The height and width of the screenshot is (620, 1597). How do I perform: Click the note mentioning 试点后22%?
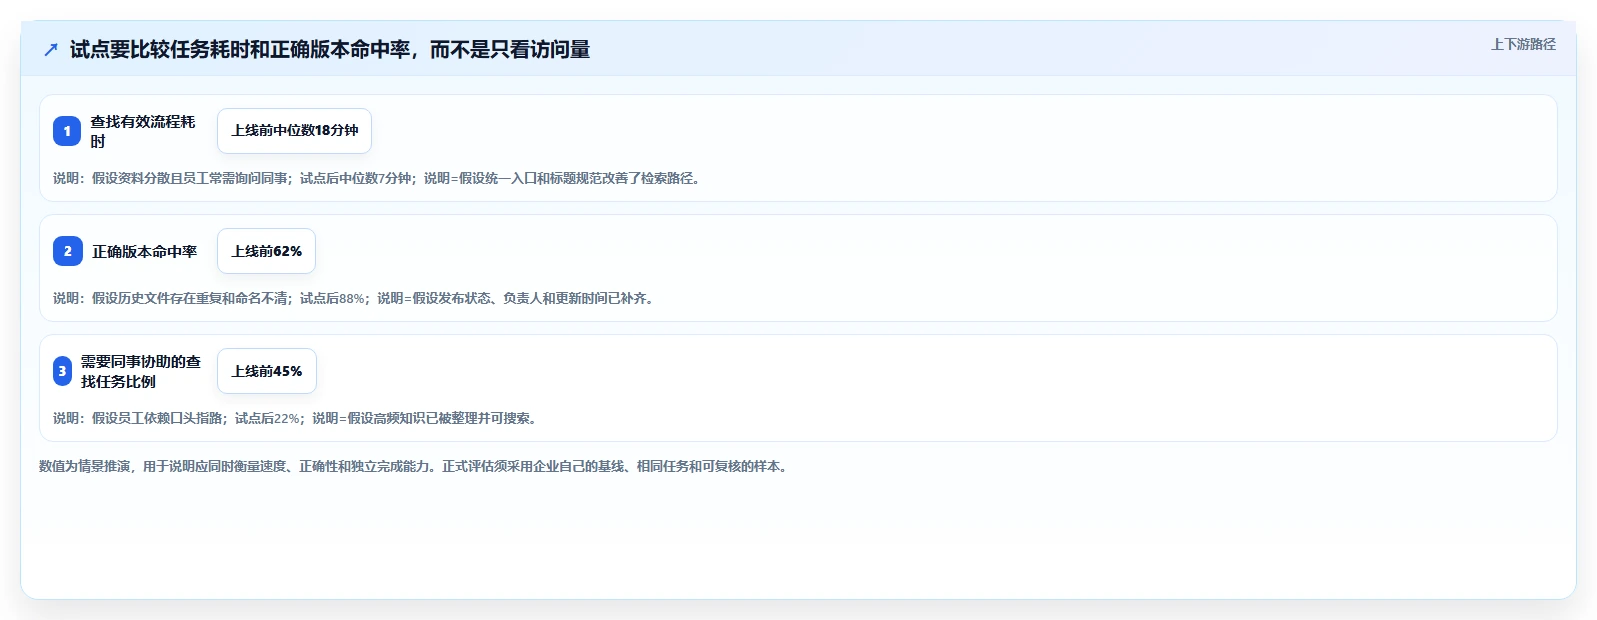(298, 418)
